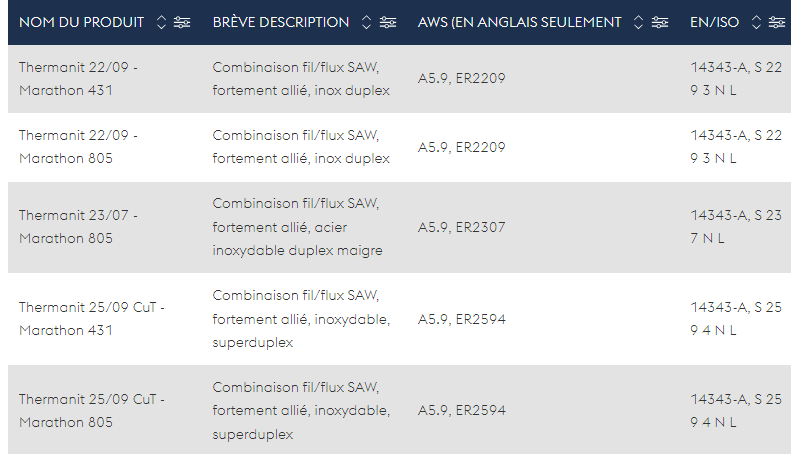
Task: Open Thermanit 23/07 - Marathon 805 product
Action: tap(78, 226)
